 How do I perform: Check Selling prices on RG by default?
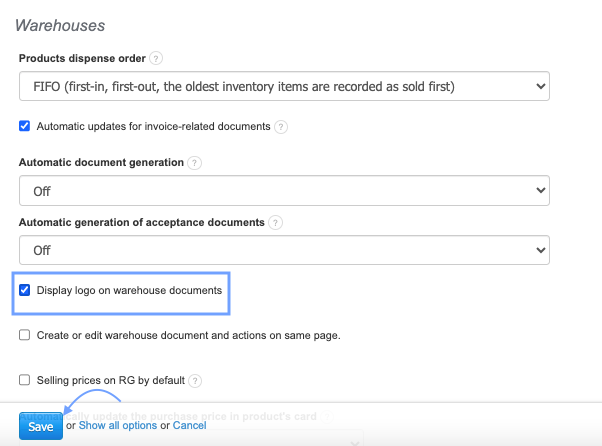click(25, 380)
